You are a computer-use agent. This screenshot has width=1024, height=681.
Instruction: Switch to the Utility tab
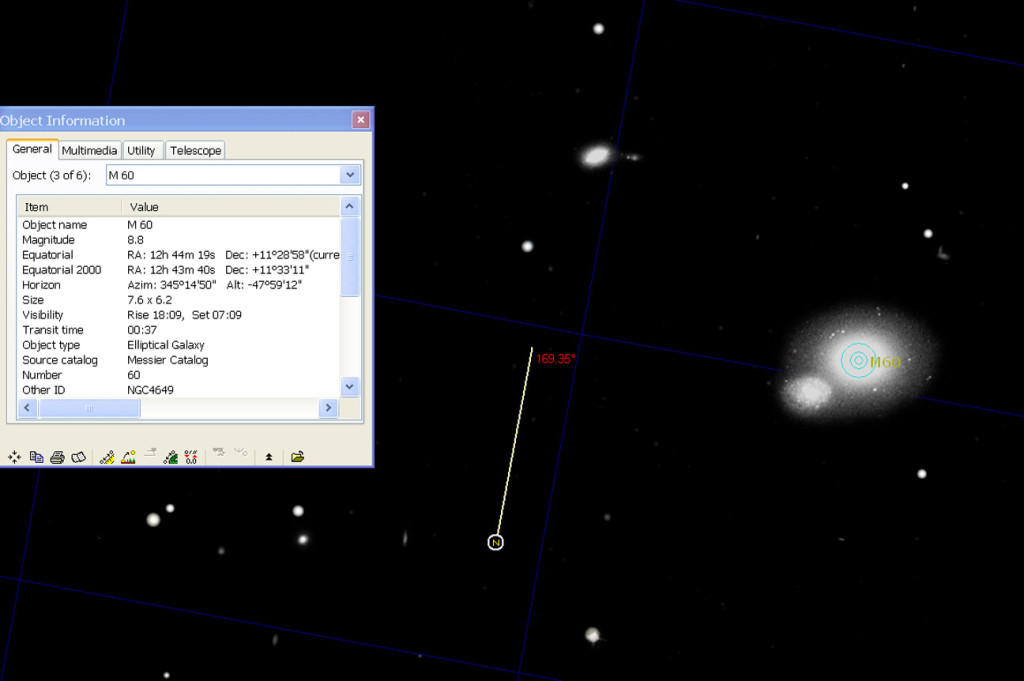click(x=141, y=150)
